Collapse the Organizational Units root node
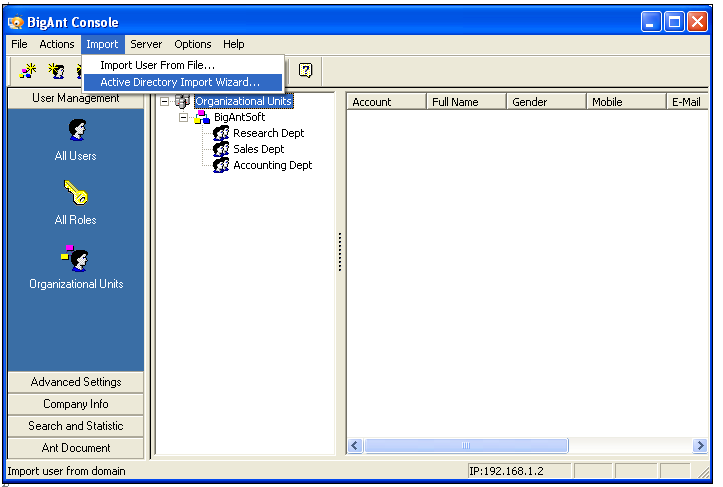 click(x=164, y=101)
